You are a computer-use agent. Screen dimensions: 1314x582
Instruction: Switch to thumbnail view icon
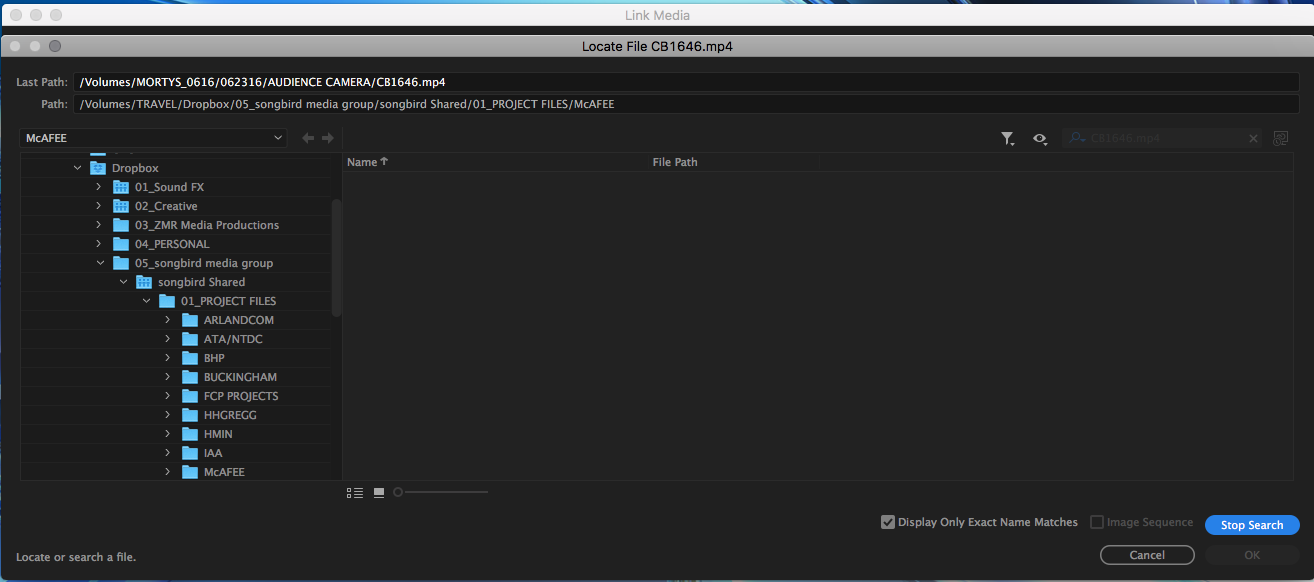tap(379, 492)
